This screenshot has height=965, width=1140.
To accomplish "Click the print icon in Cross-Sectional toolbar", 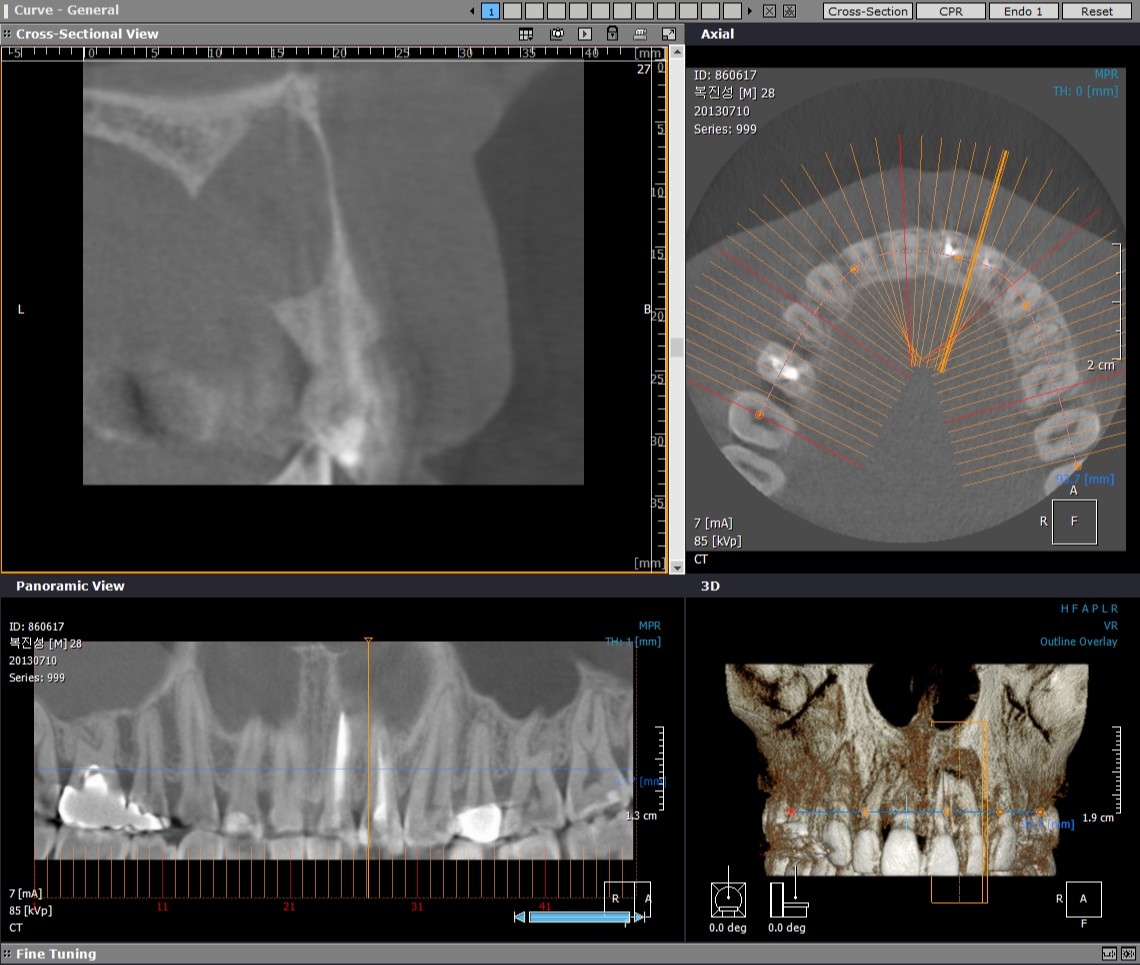I will (640, 34).
